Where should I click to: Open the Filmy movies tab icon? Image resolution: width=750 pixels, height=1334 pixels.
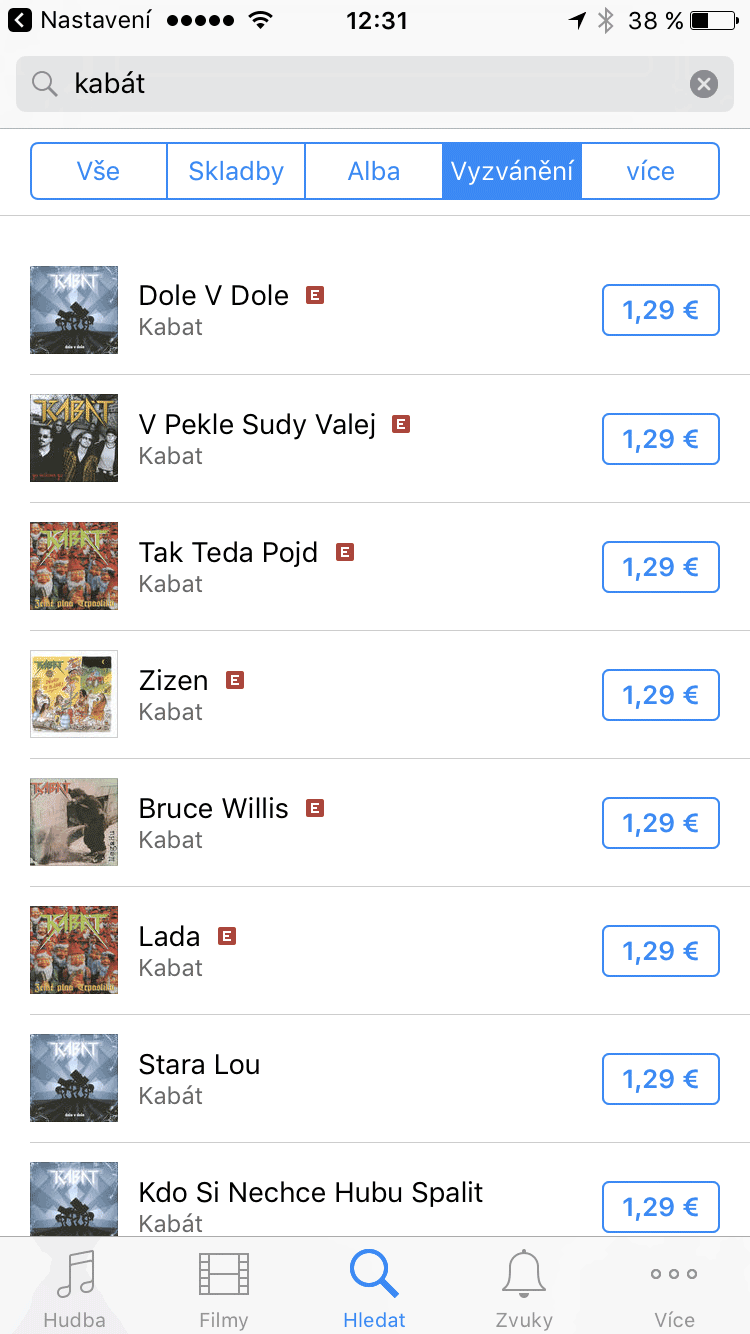224,1275
